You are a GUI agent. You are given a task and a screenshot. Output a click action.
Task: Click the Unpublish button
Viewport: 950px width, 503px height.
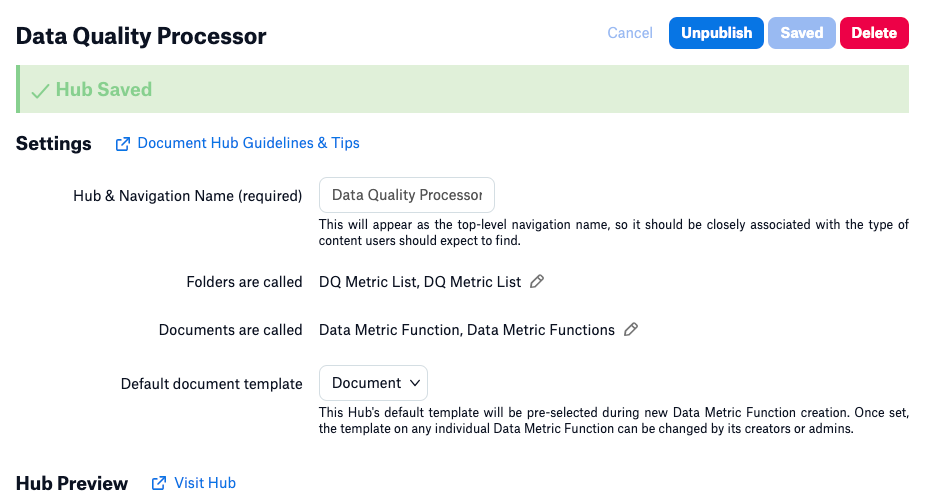[x=716, y=33]
